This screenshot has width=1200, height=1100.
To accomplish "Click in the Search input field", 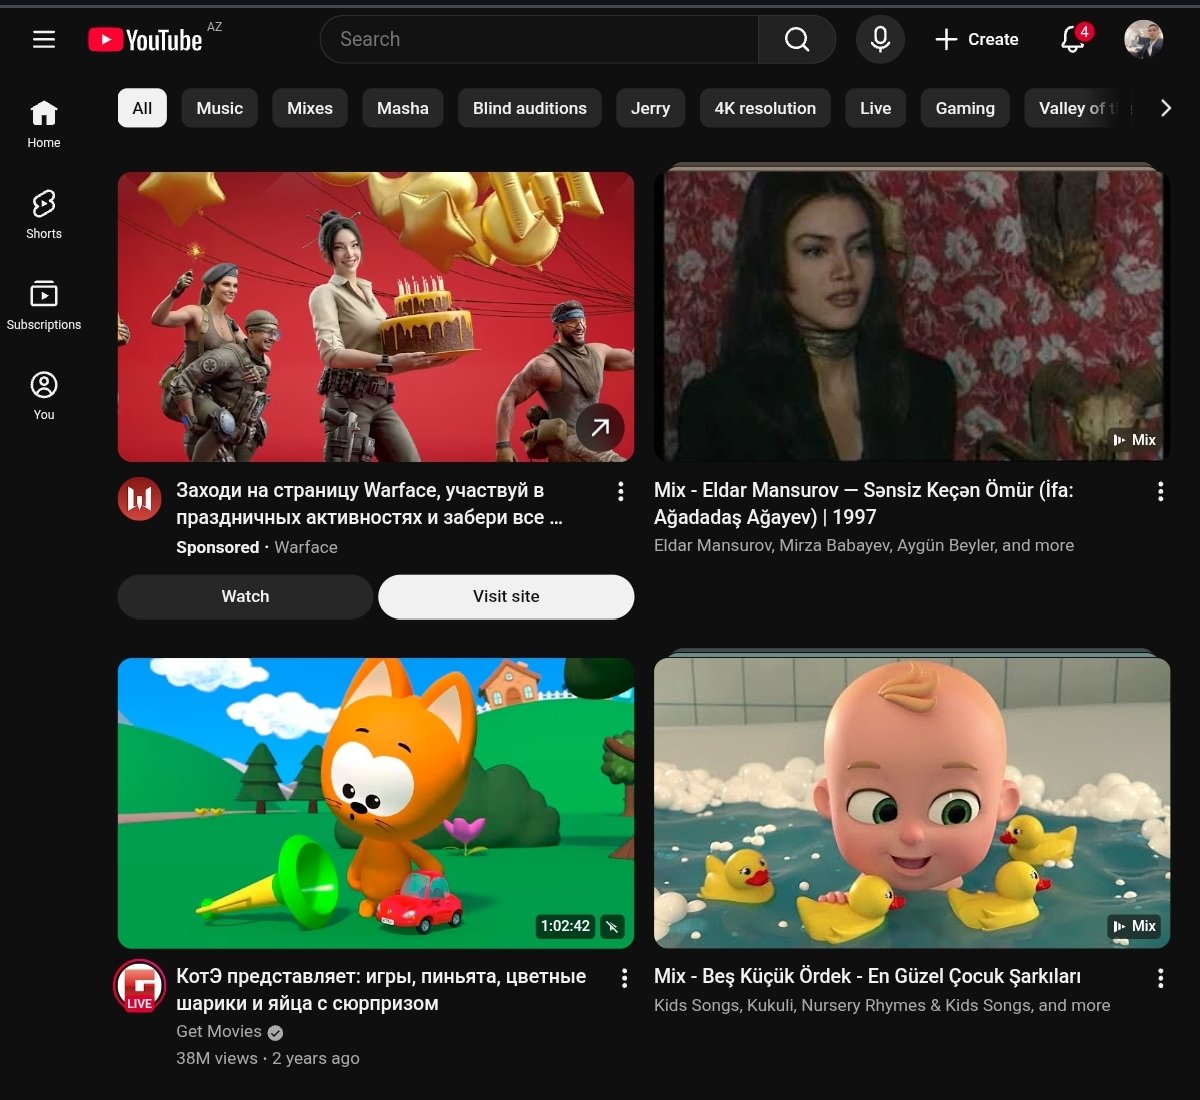I will click(x=540, y=39).
